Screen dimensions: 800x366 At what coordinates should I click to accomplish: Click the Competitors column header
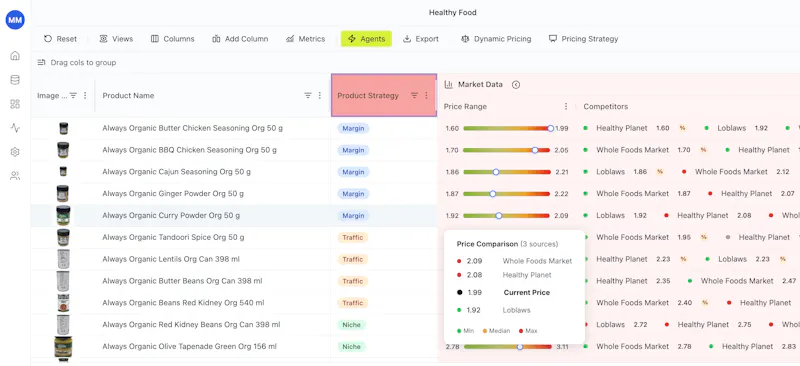[606, 107]
